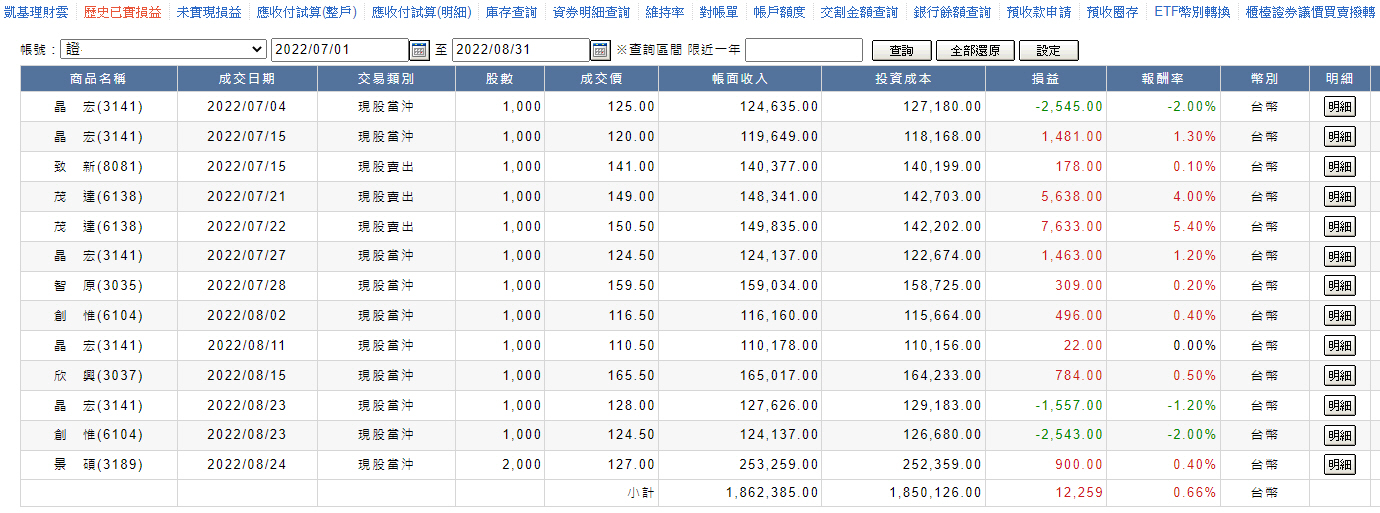This screenshot has width=1380, height=513.
Task: Click the 全部還原 restore all button
Action: 975,51
